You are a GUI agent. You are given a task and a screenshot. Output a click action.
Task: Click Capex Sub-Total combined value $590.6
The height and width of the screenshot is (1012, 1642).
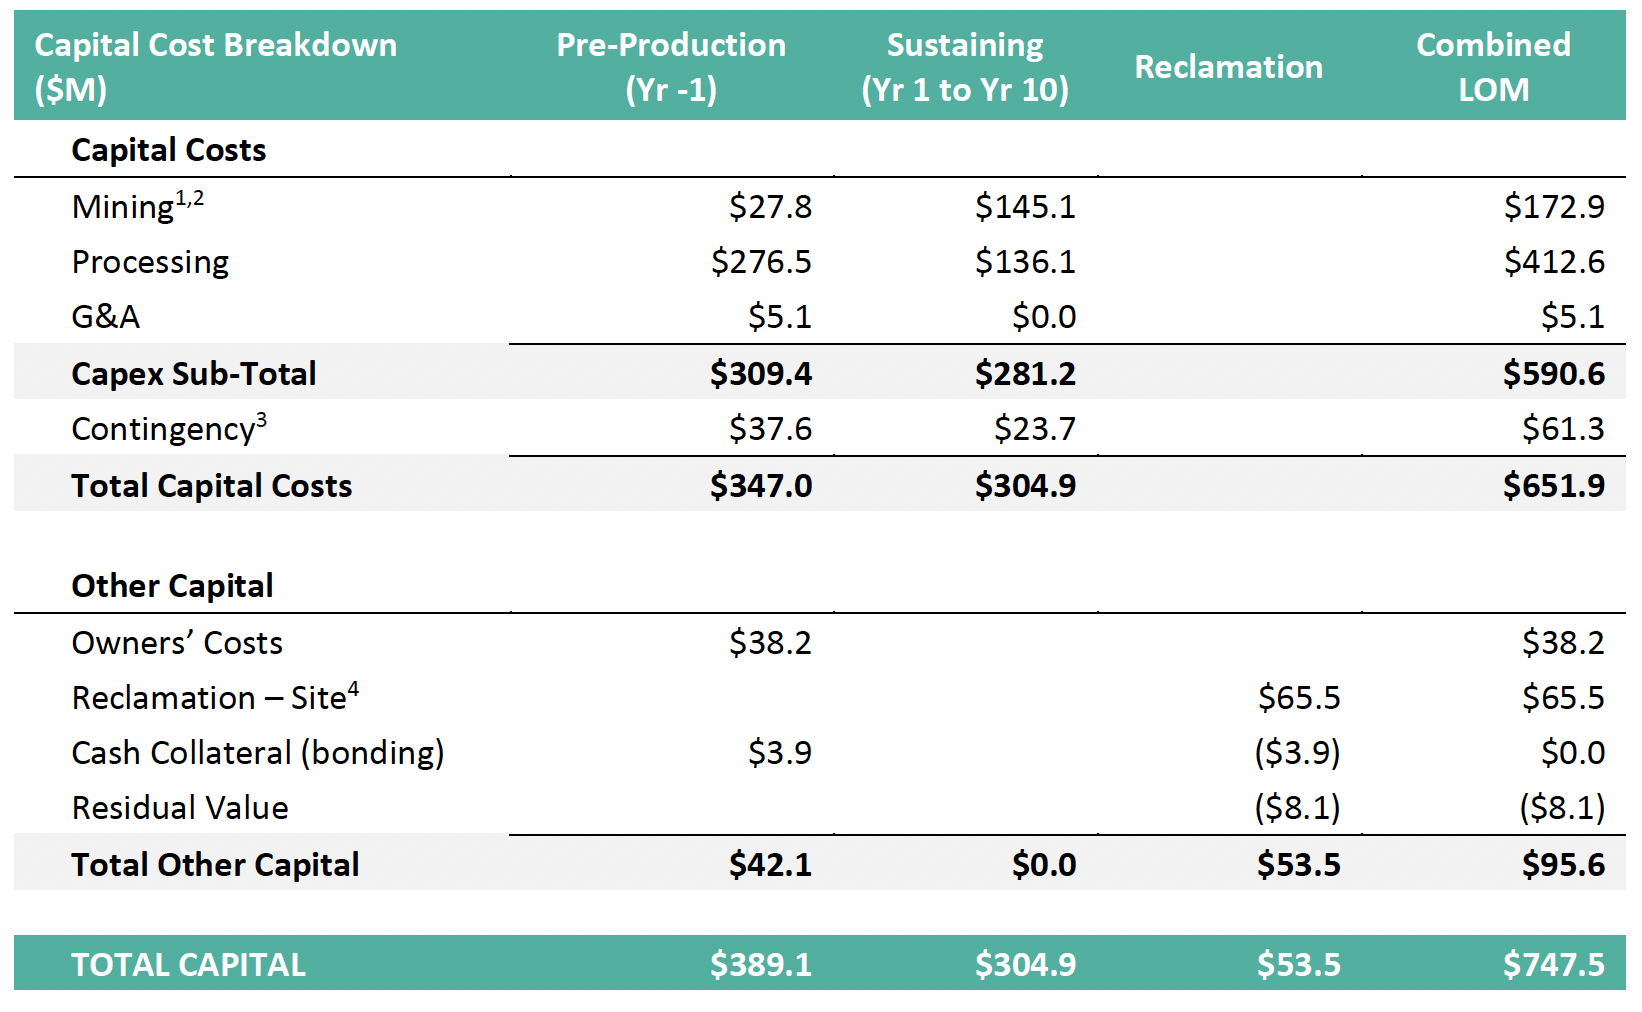[1553, 374]
